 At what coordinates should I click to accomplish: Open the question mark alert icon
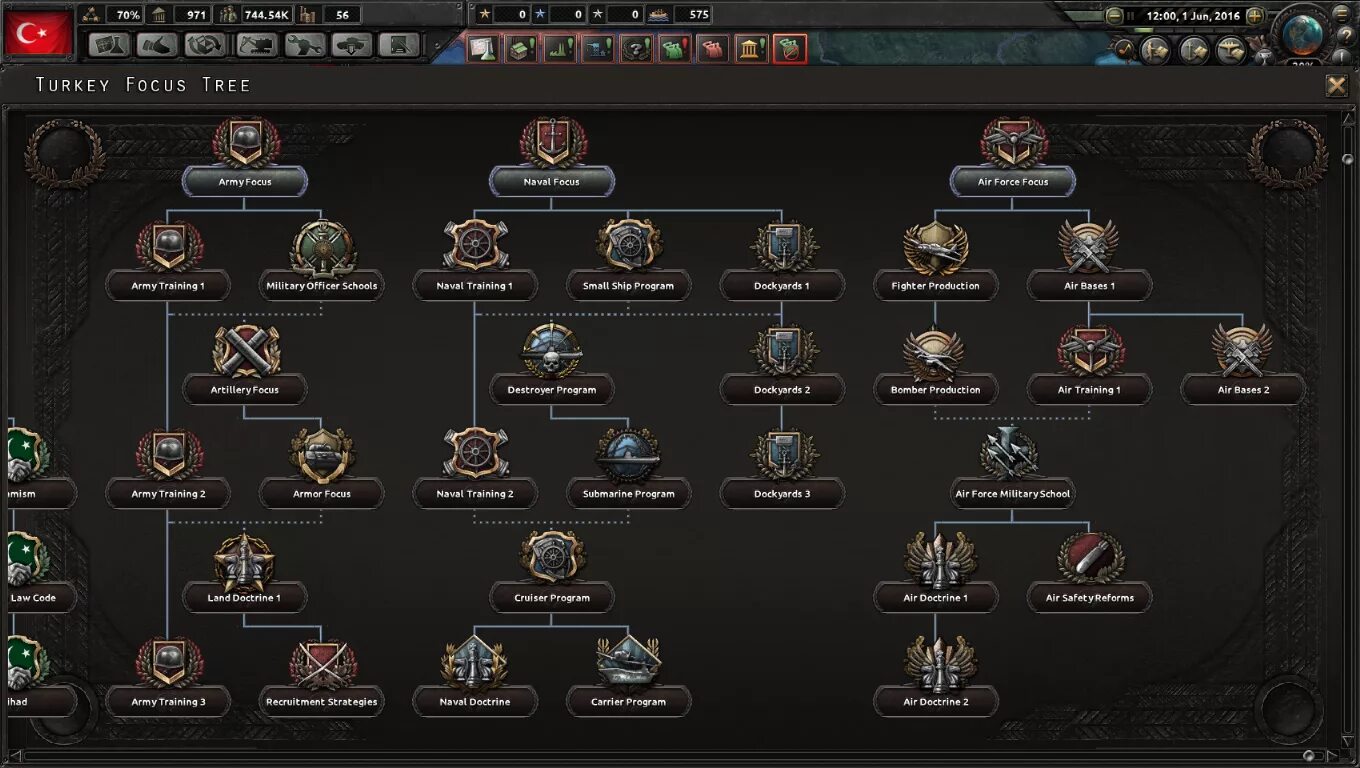[636, 48]
